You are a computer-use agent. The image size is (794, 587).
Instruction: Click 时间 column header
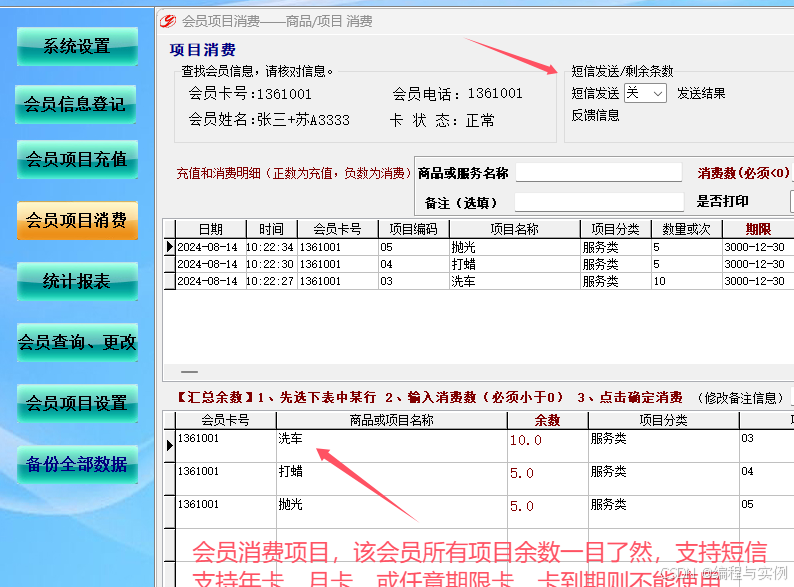point(271,229)
